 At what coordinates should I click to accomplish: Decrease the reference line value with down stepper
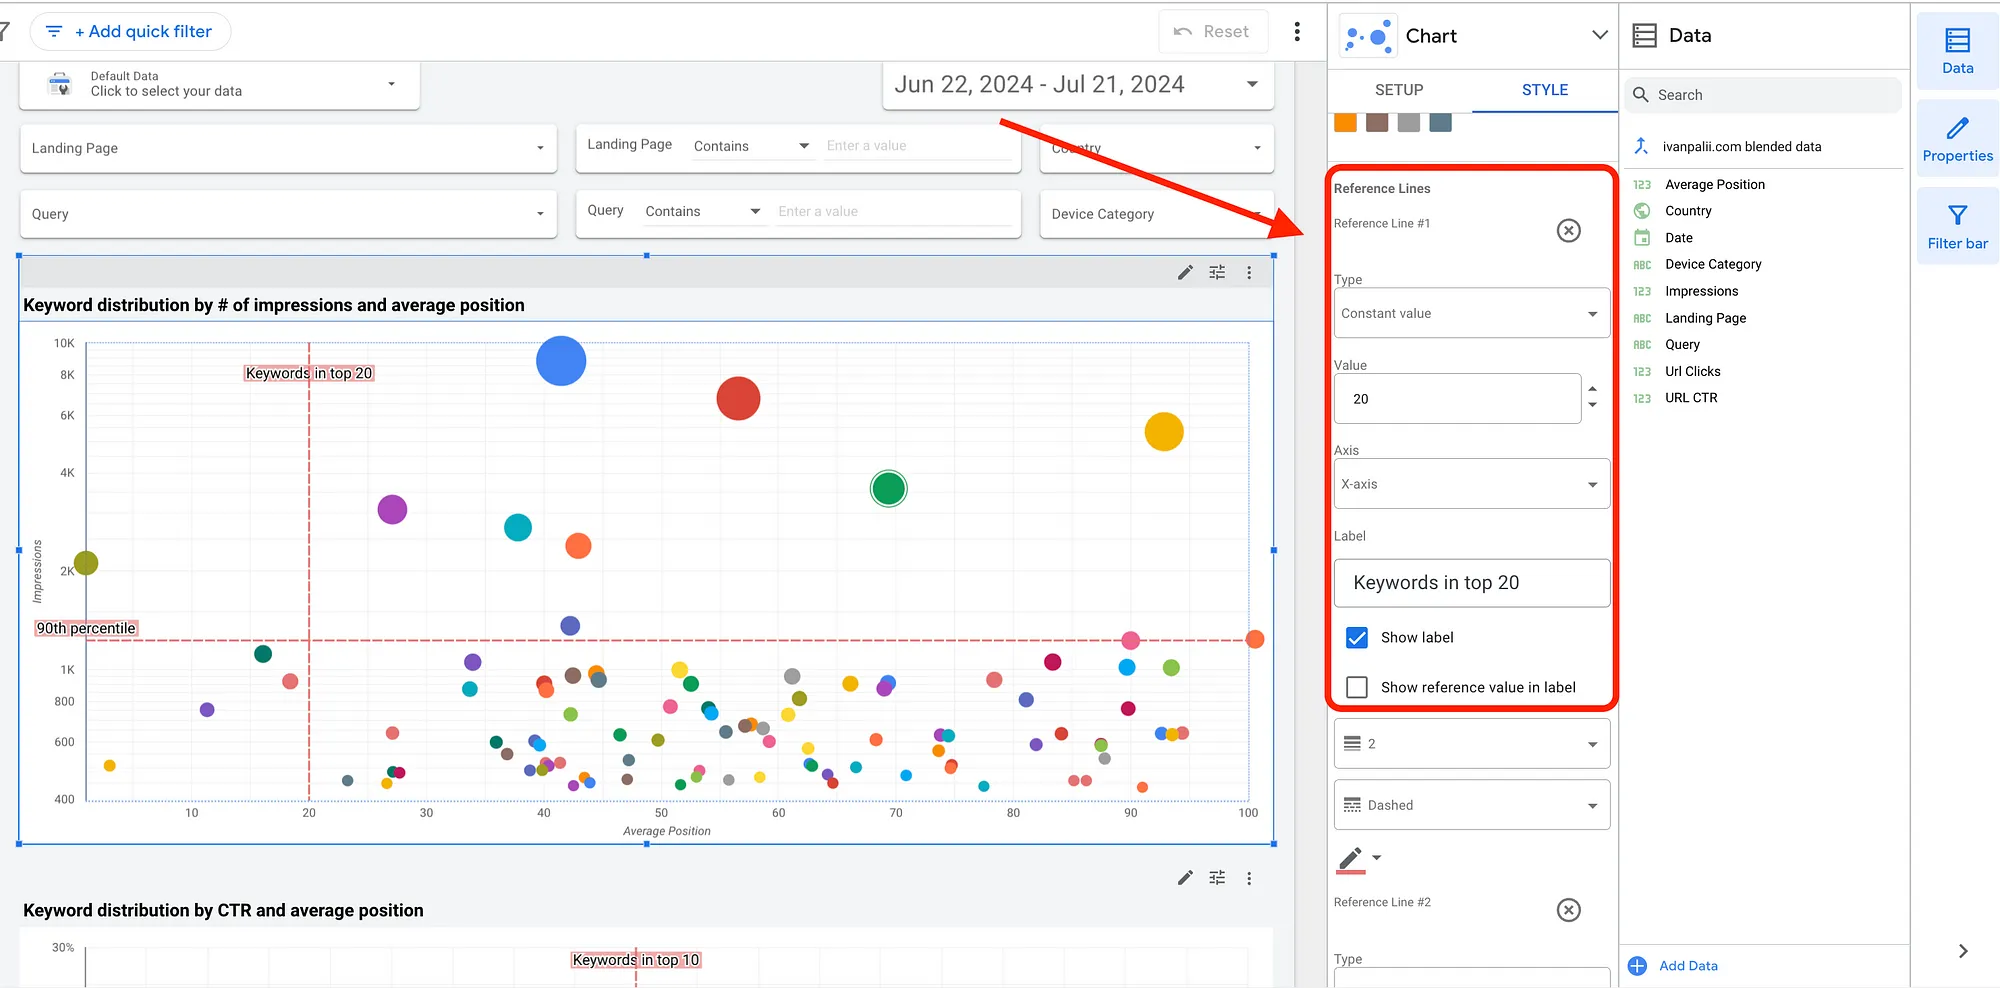pyautogui.click(x=1592, y=405)
